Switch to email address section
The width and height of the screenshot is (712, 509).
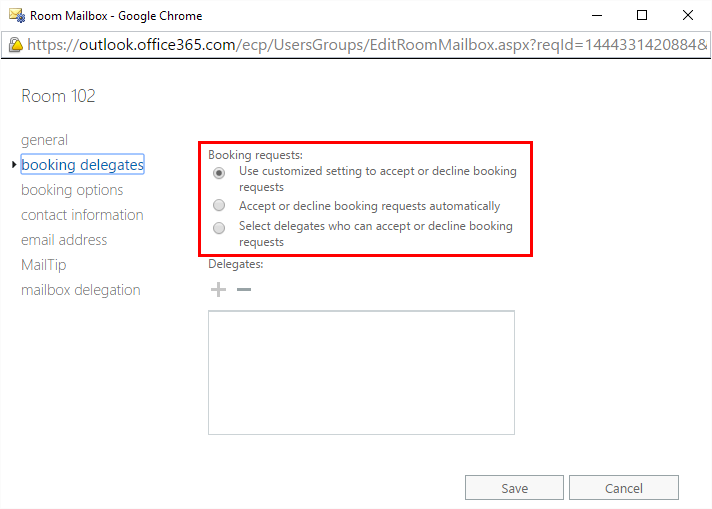point(64,240)
